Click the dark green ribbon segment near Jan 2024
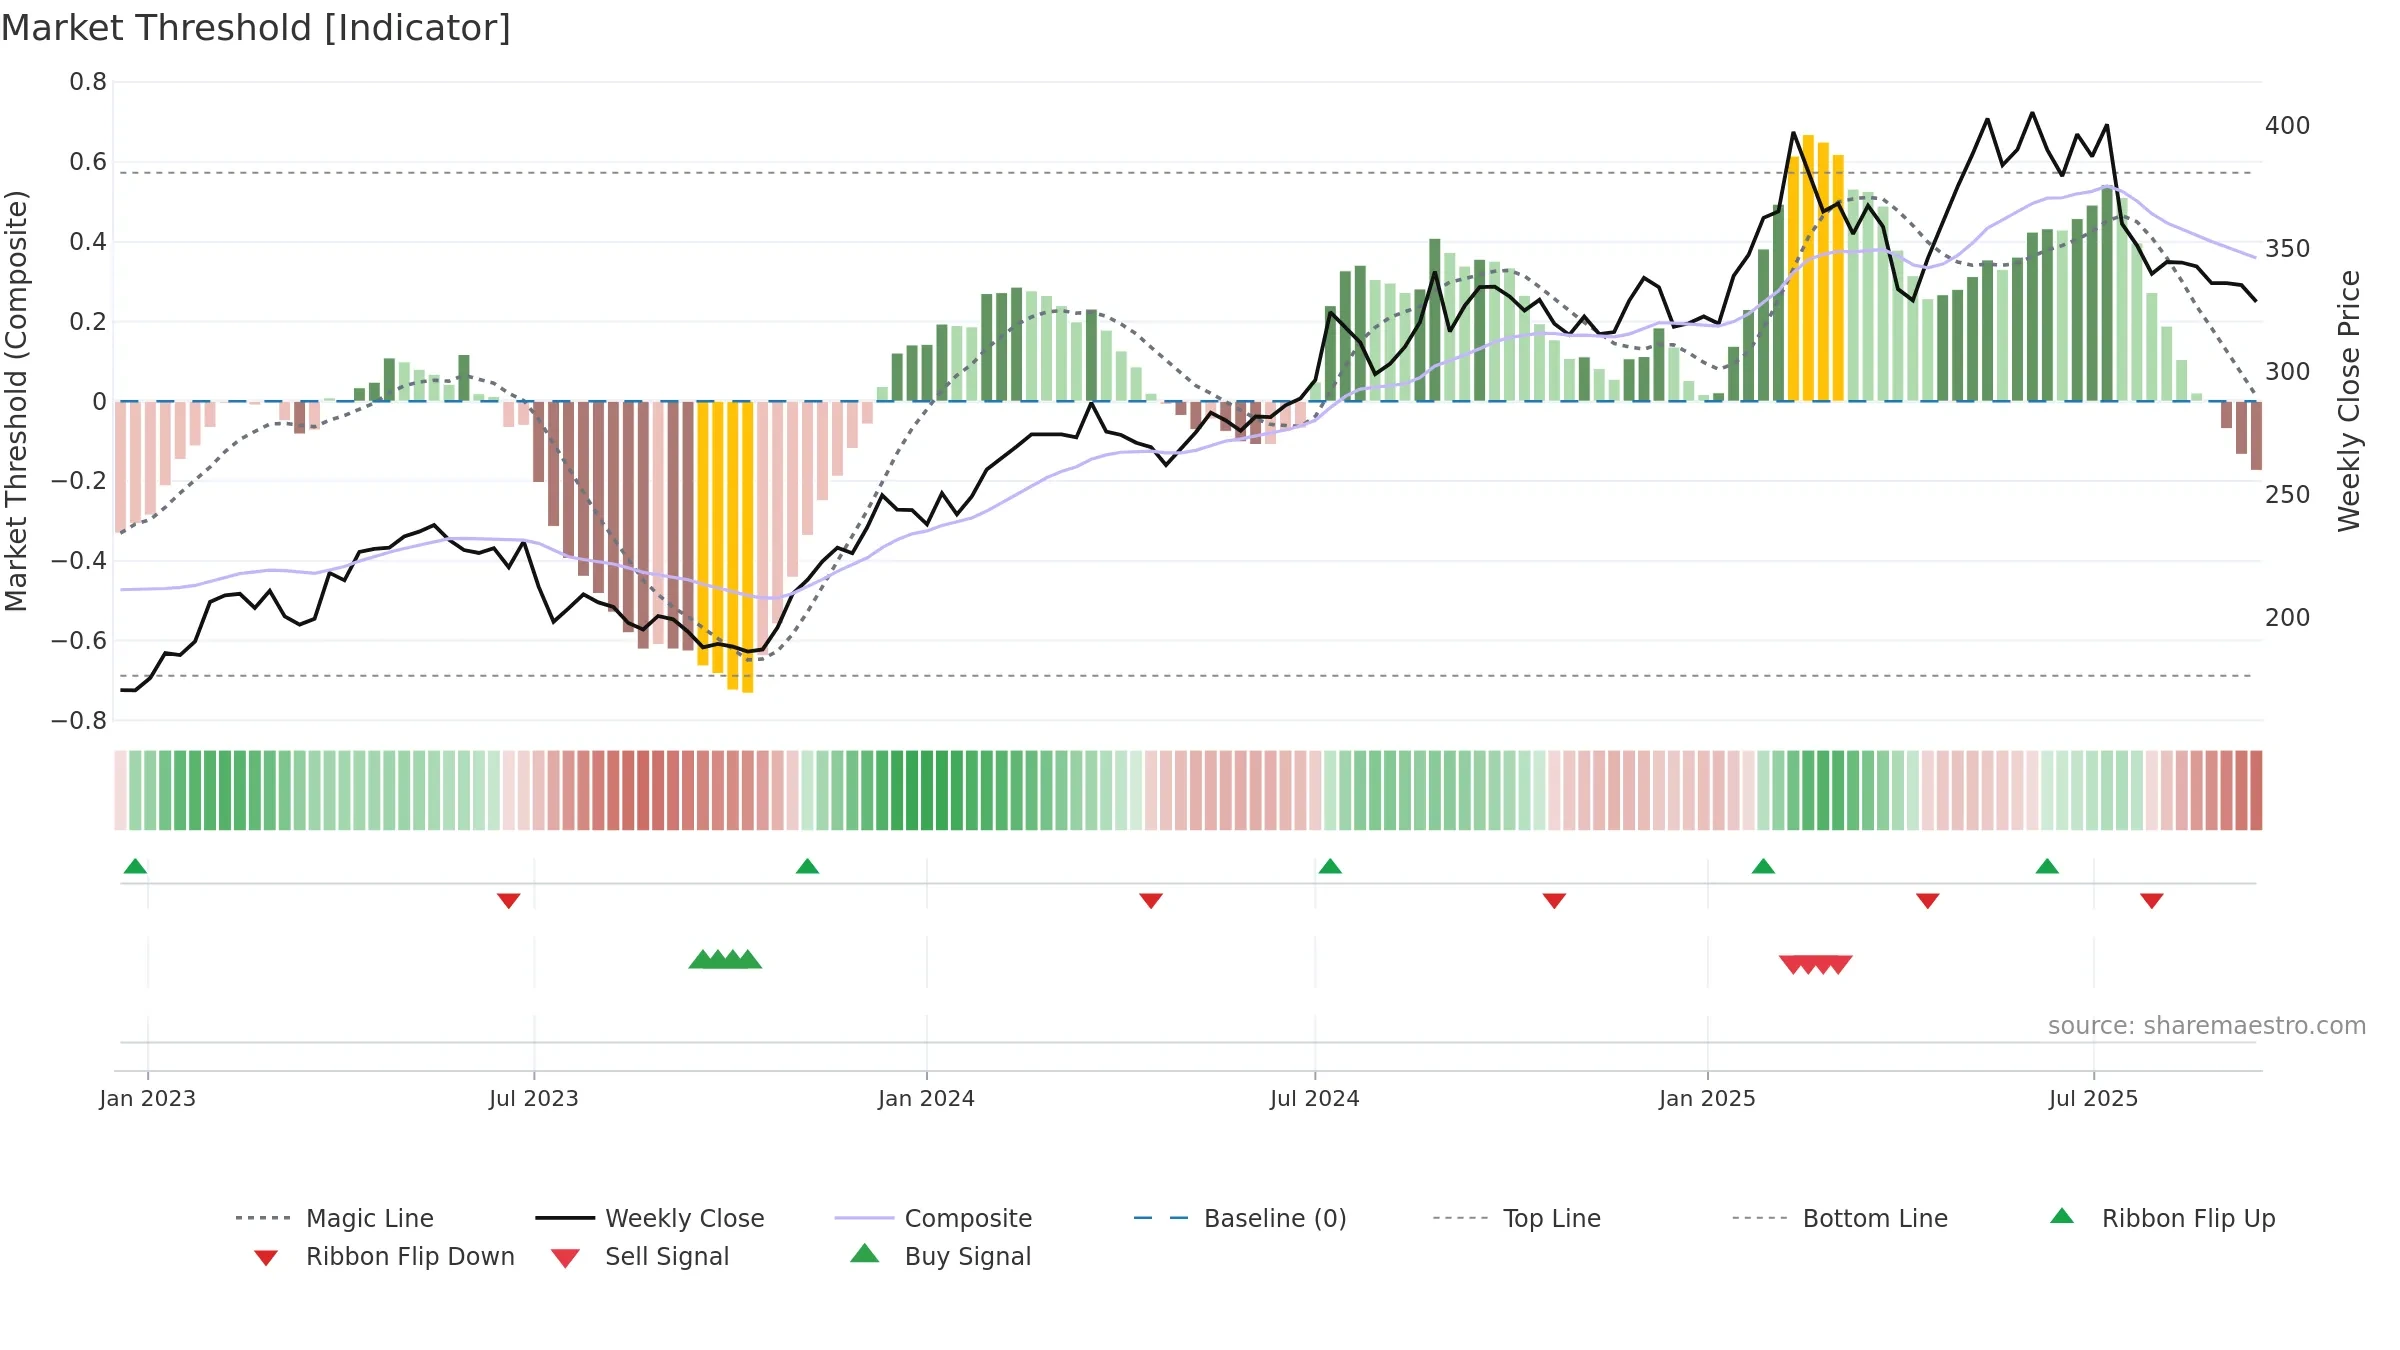Image resolution: width=2400 pixels, height=1350 pixels. tap(926, 790)
